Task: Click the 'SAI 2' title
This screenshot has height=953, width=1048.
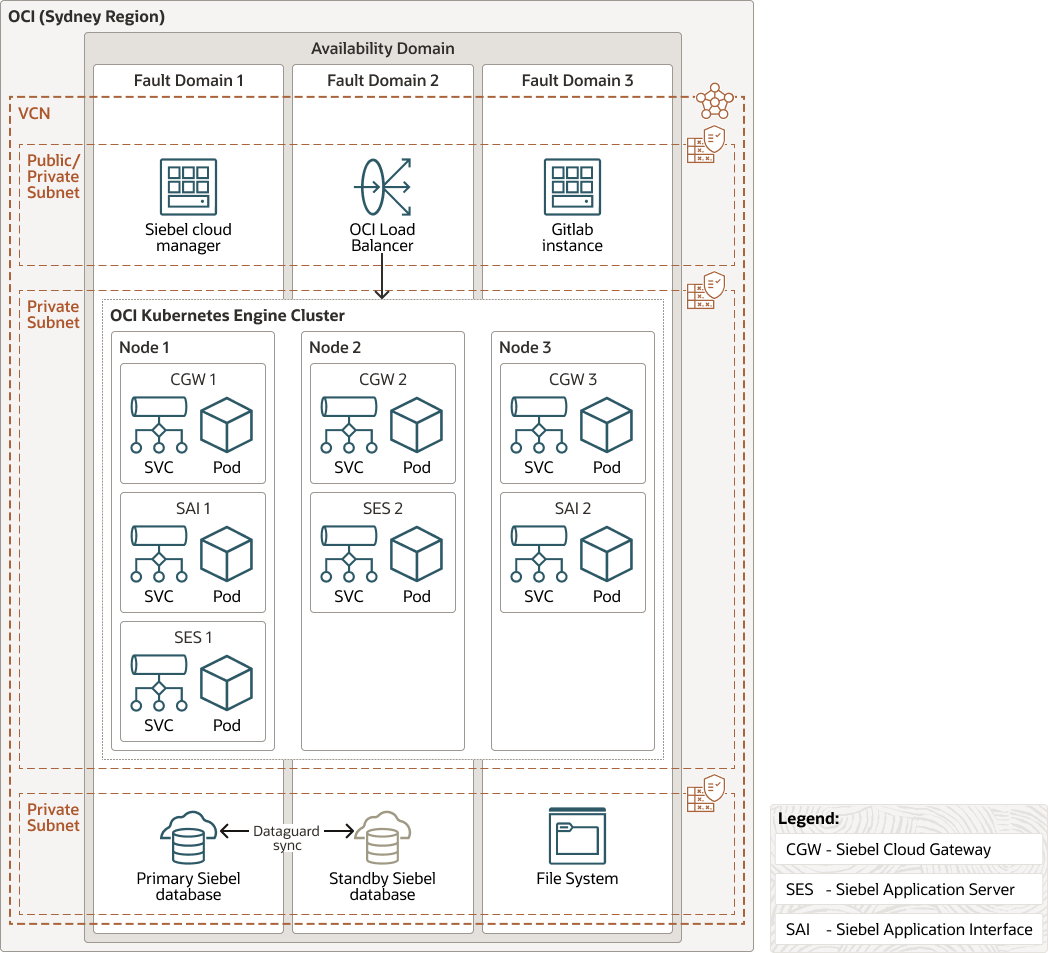Action: pos(573,509)
